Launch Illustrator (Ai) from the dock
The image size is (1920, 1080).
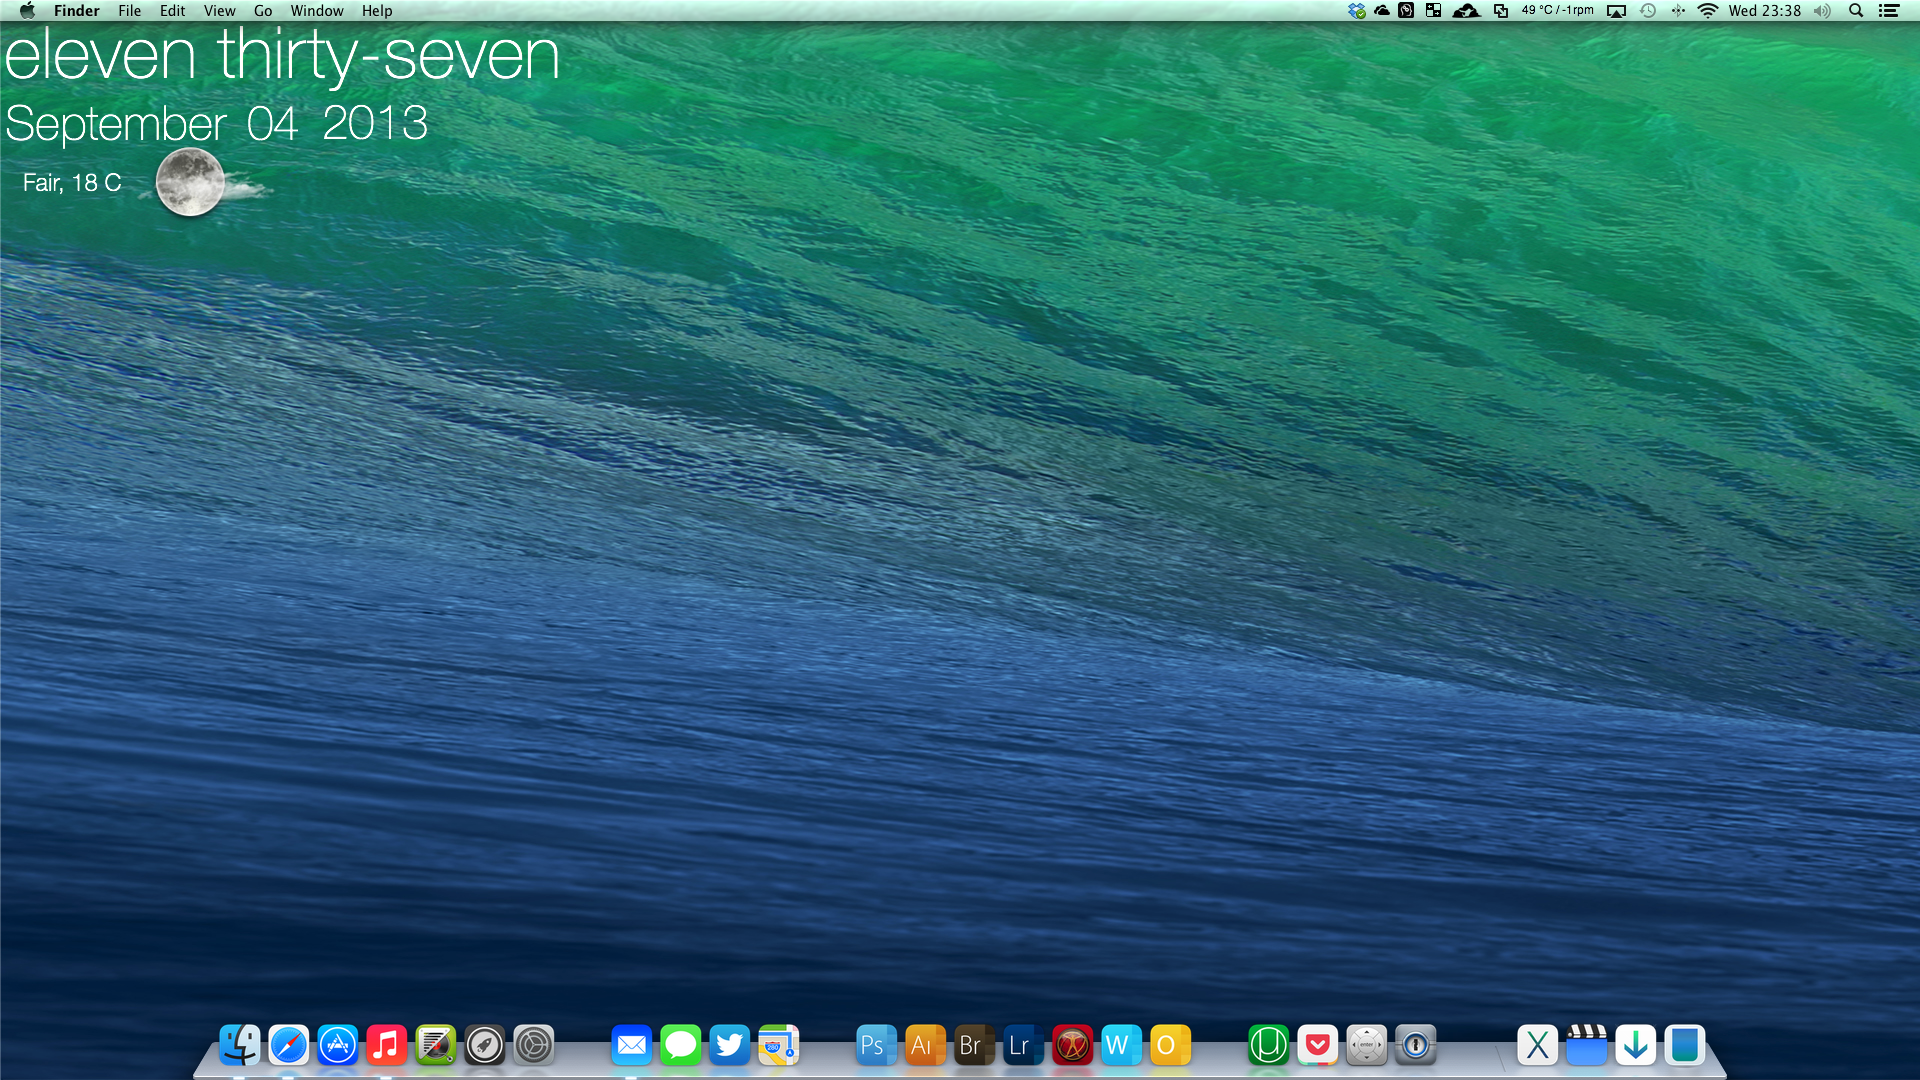coord(926,1045)
